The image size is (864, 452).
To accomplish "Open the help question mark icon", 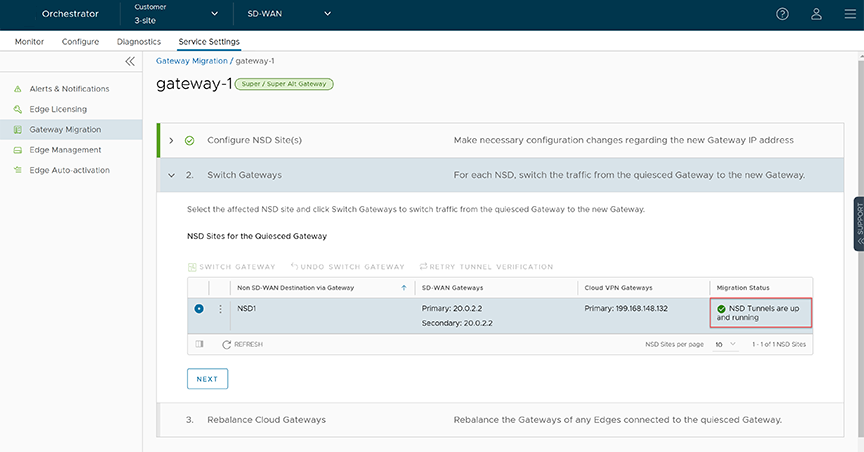I will coord(782,14).
